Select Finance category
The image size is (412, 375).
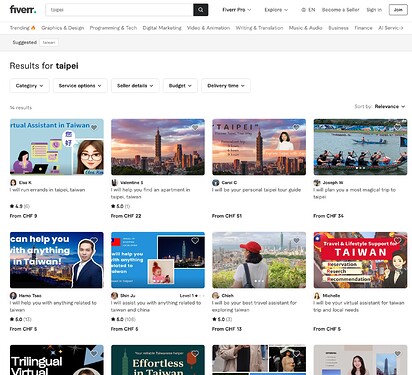[x=363, y=28]
